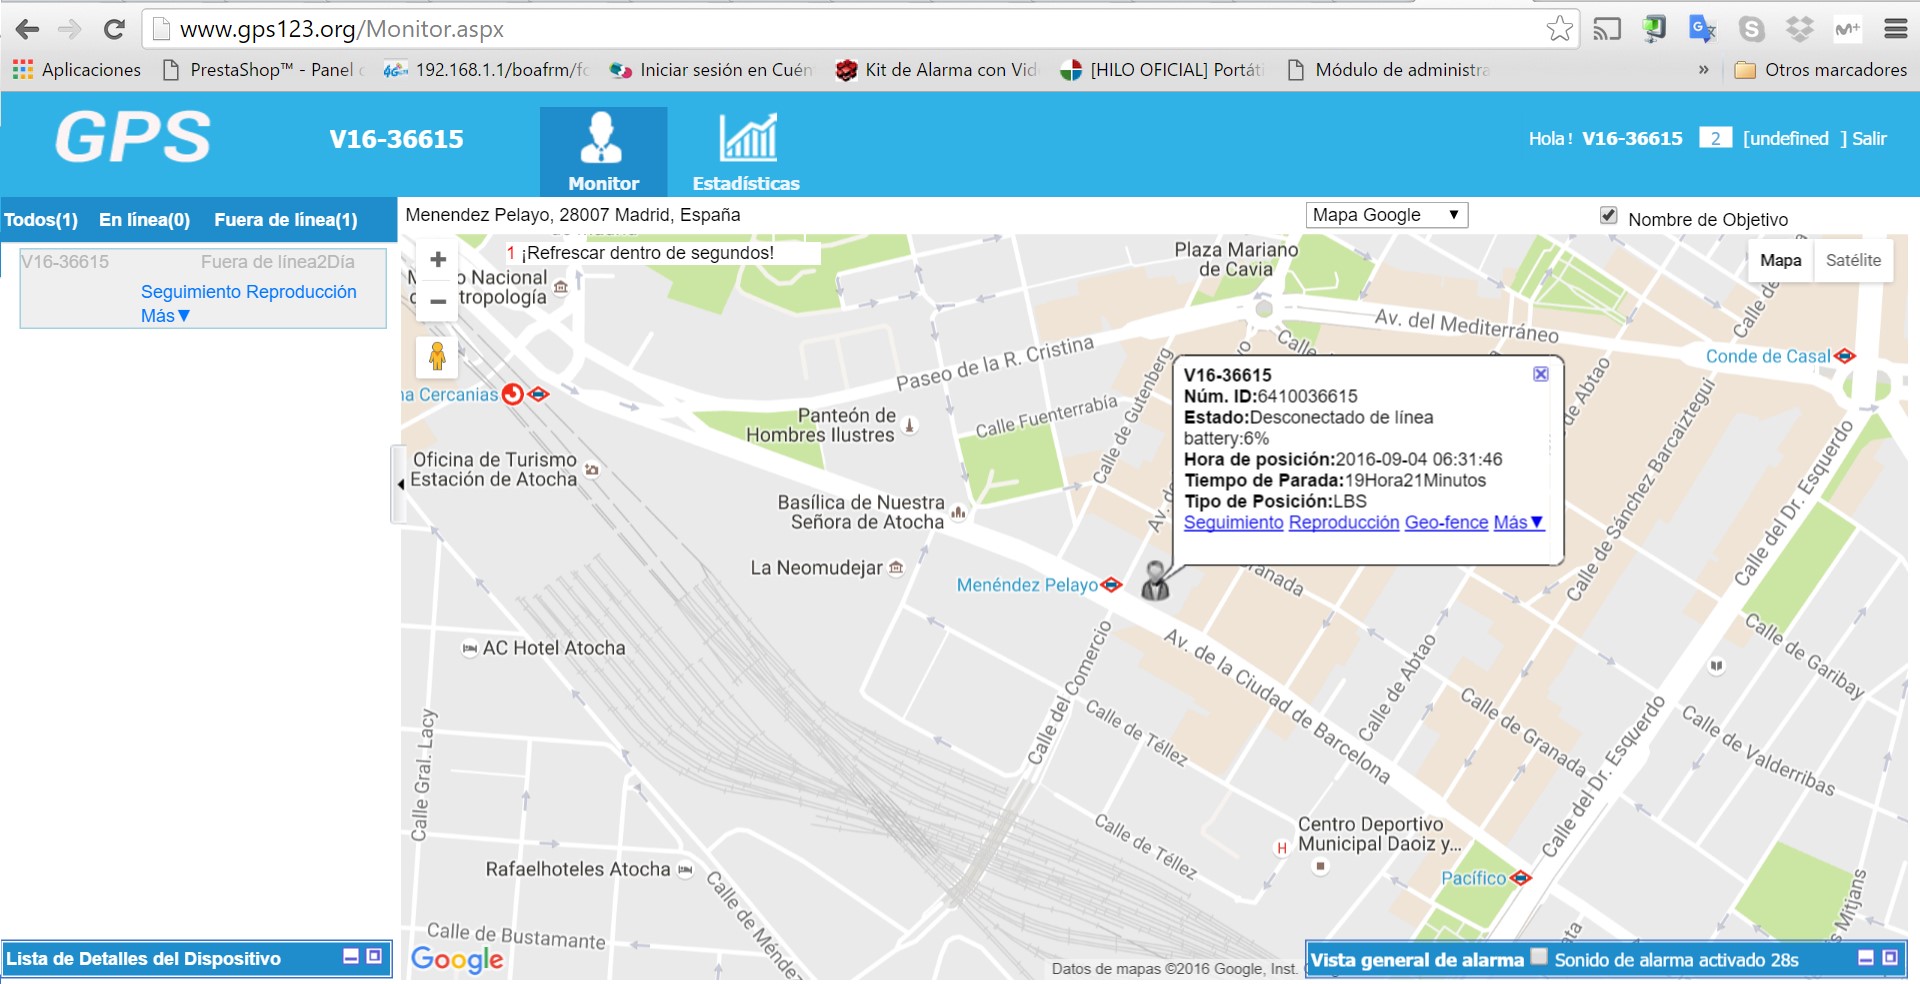The image size is (1920, 984).
Task: Open the Chrome cast icon
Action: (x=1607, y=29)
